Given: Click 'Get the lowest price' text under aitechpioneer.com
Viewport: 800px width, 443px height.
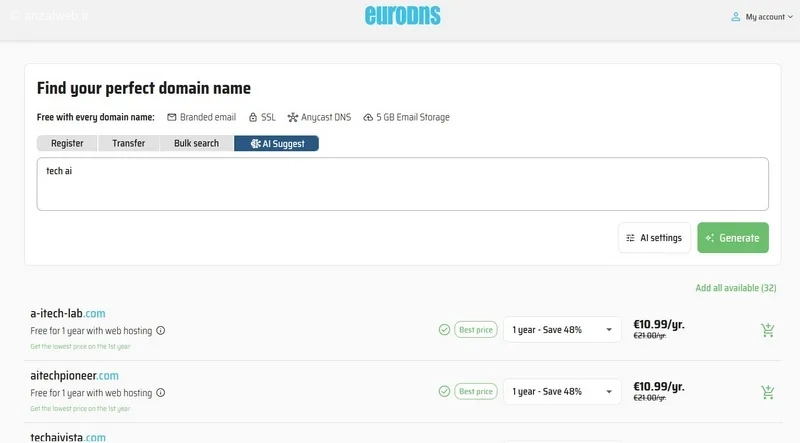Looking at the screenshot, I should (80, 409).
